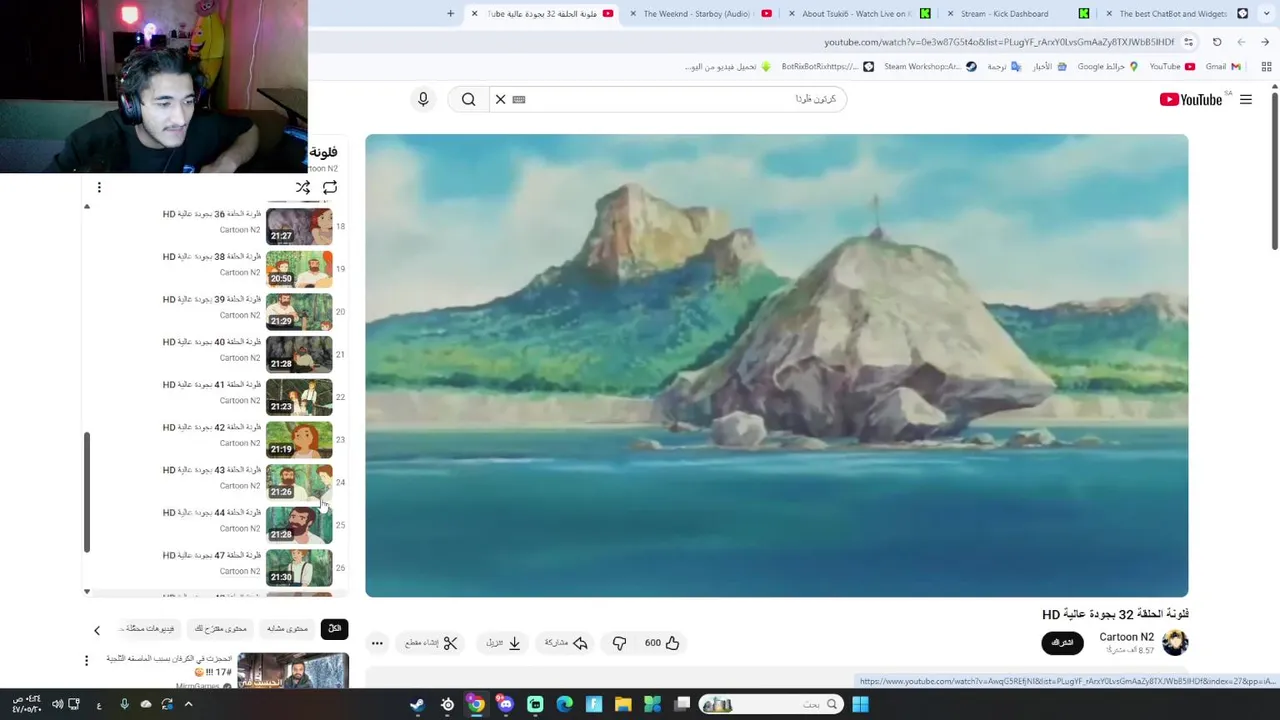Viewport: 1280px width, 720px height.
Task: Open the episode 44 title in the playlist
Action: click(x=212, y=513)
